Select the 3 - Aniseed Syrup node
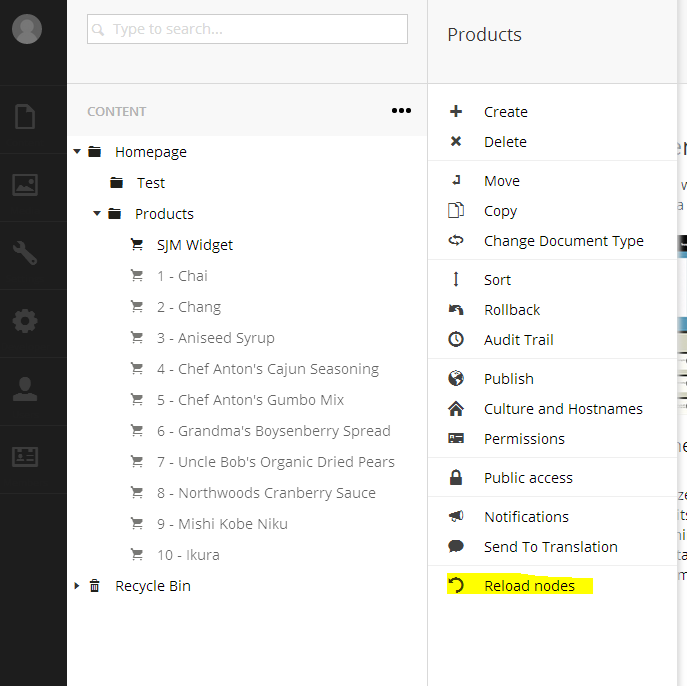 [216, 338]
